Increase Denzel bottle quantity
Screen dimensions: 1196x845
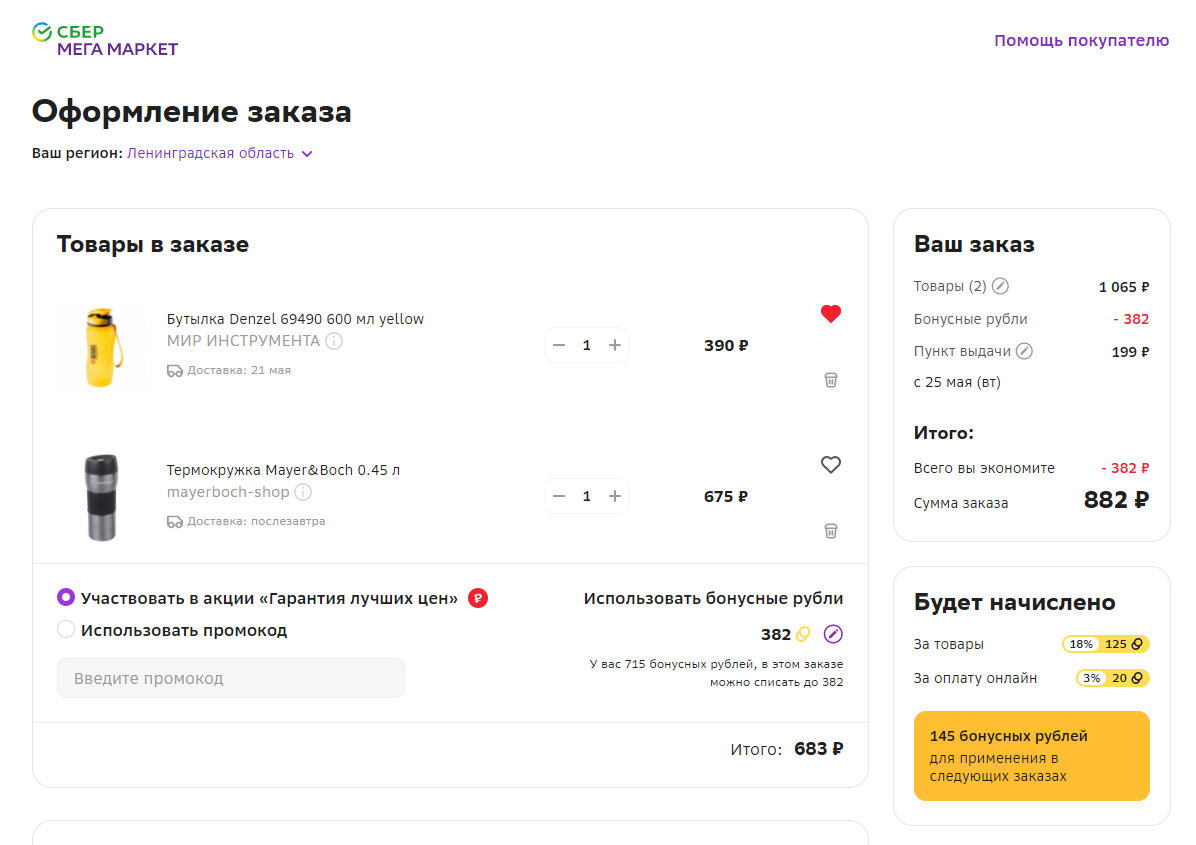coord(615,345)
